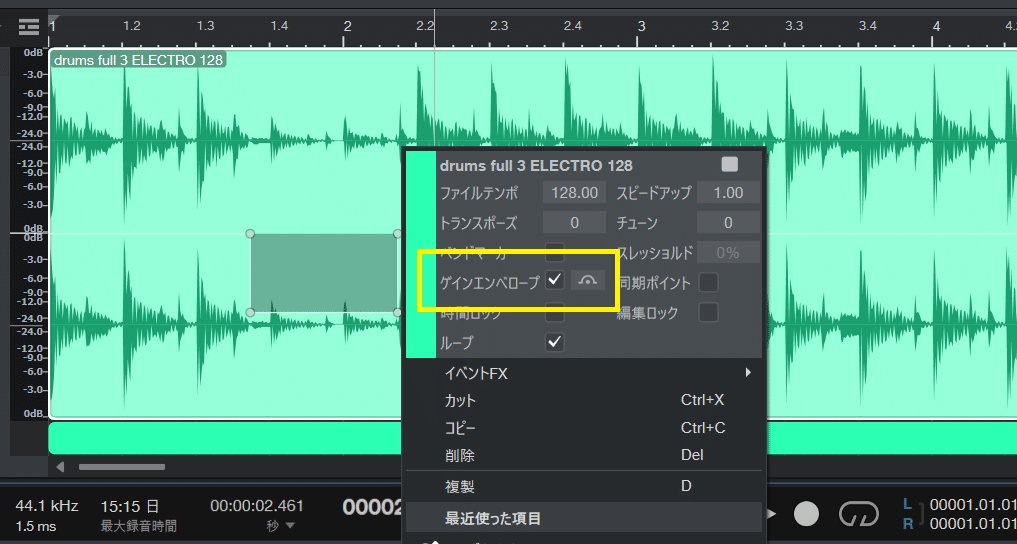Choose 削除 from the context menu
The width and height of the screenshot is (1017, 544).
coord(584,456)
